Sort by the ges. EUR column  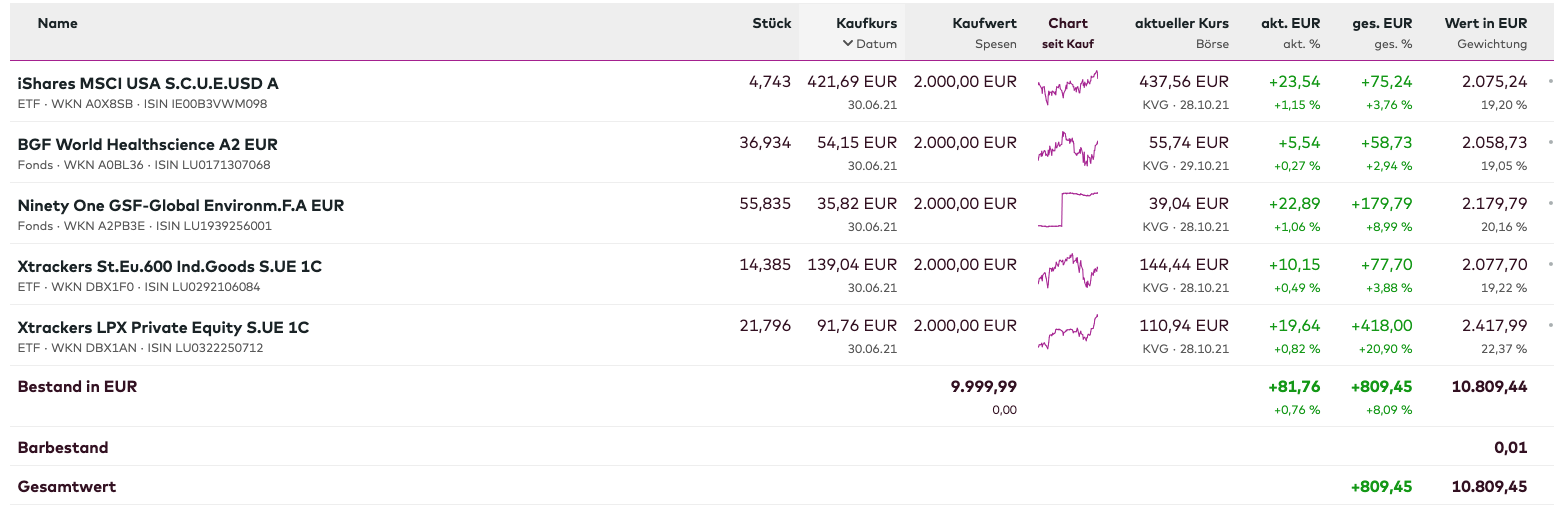1384,23
